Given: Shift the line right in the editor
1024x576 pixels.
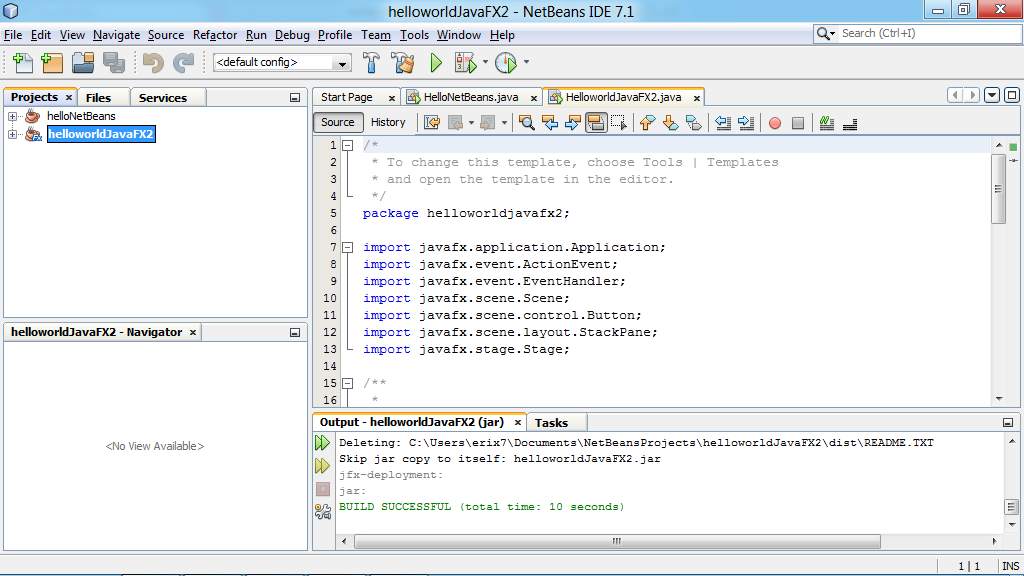Looking at the screenshot, I should 746,123.
